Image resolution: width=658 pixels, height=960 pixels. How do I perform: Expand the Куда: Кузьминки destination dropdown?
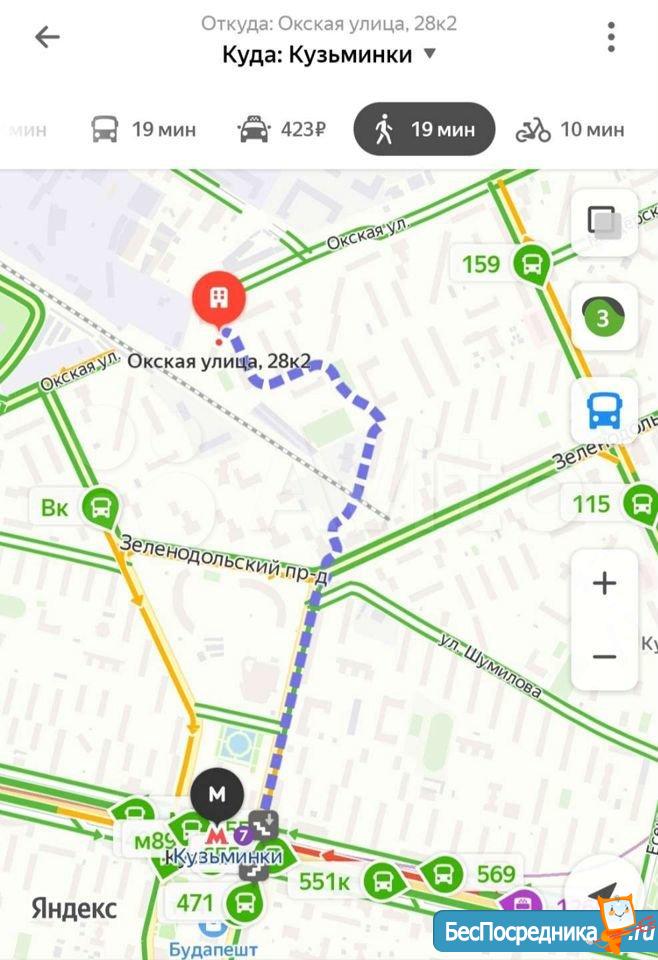[x=329, y=54]
